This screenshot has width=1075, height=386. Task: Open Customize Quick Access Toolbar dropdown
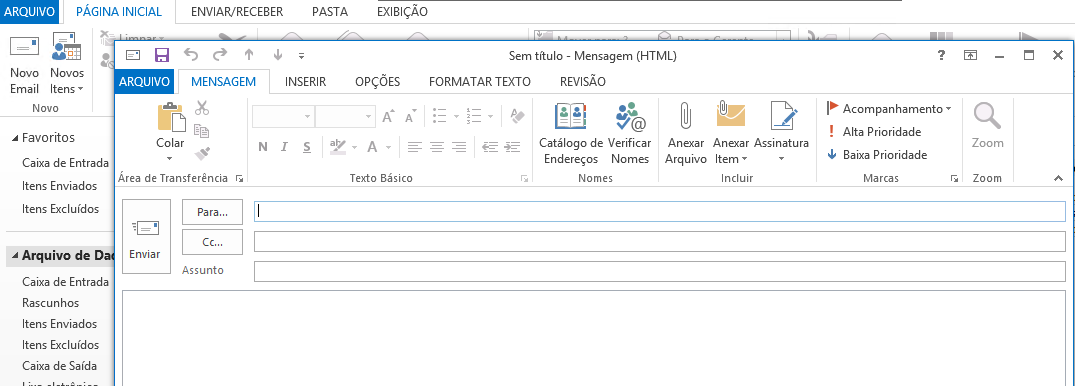(x=302, y=56)
